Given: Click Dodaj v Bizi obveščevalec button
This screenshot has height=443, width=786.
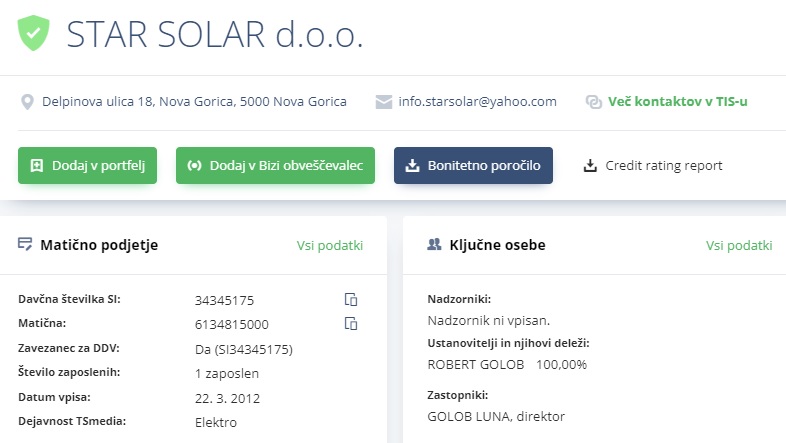Looking at the screenshot, I should click(x=275, y=165).
